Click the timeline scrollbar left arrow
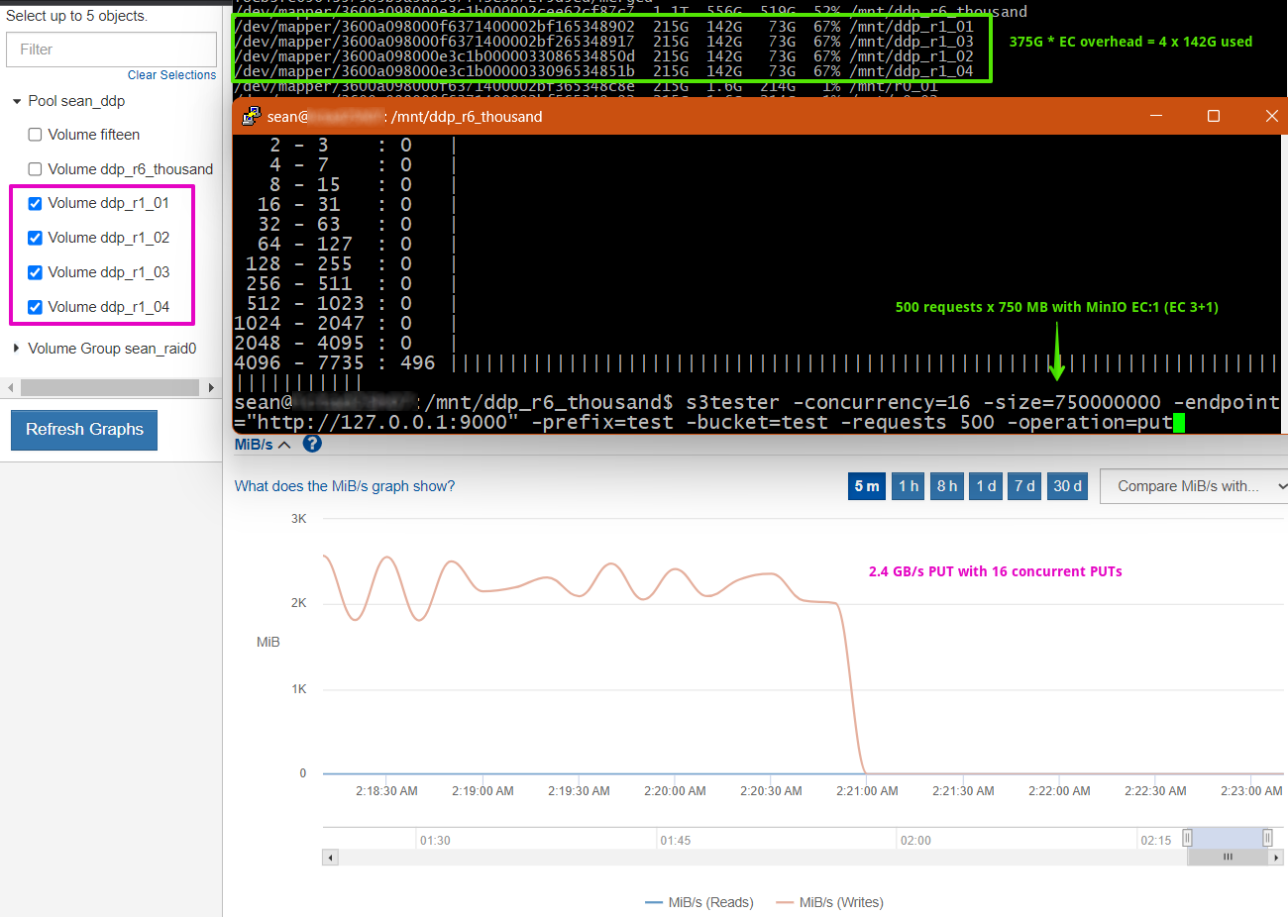 coord(331,857)
